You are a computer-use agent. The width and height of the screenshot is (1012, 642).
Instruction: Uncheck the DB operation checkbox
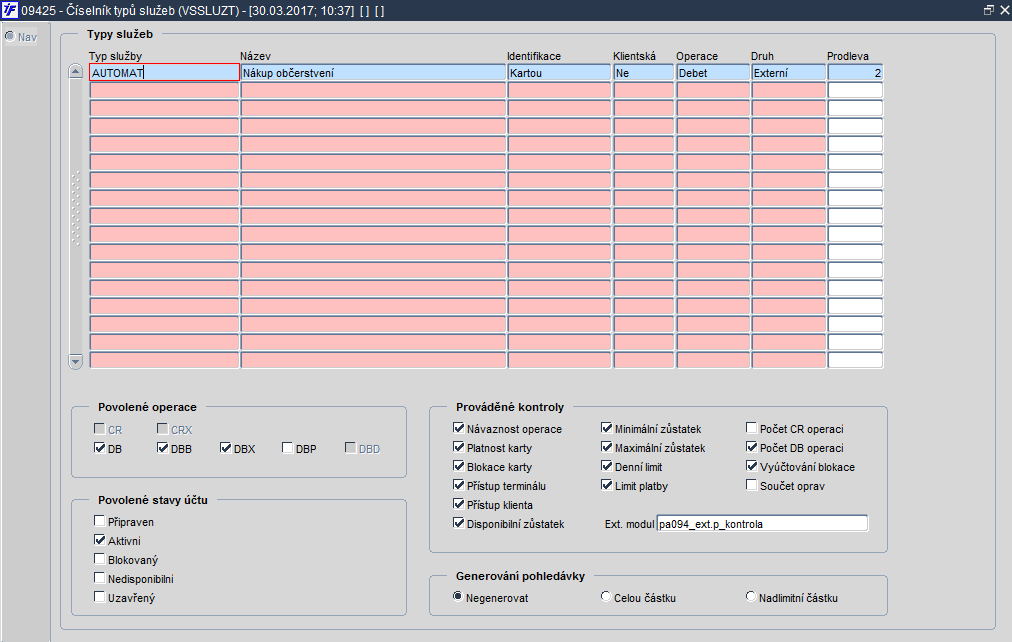pyautogui.click(x=99, y=448)
